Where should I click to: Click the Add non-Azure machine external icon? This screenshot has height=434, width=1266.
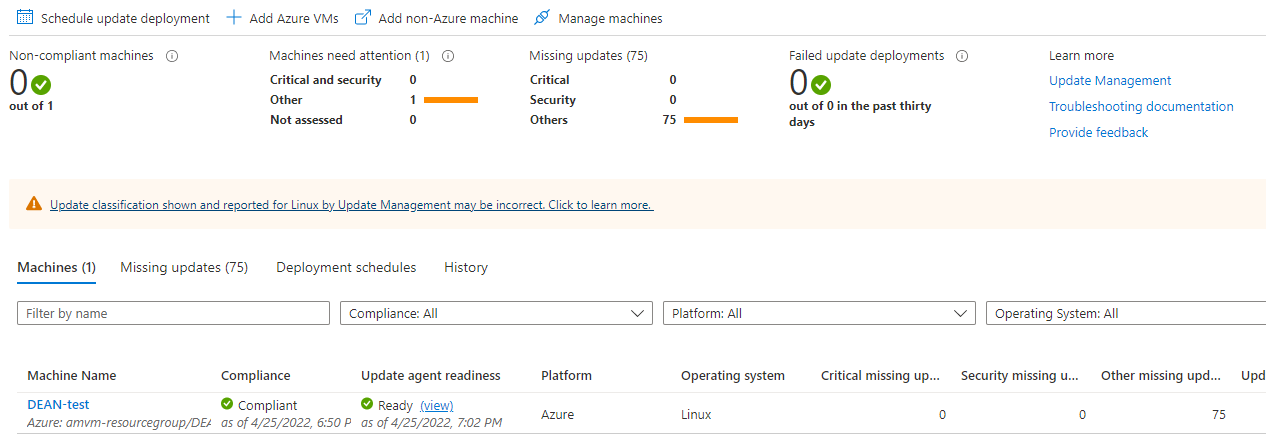363,18
